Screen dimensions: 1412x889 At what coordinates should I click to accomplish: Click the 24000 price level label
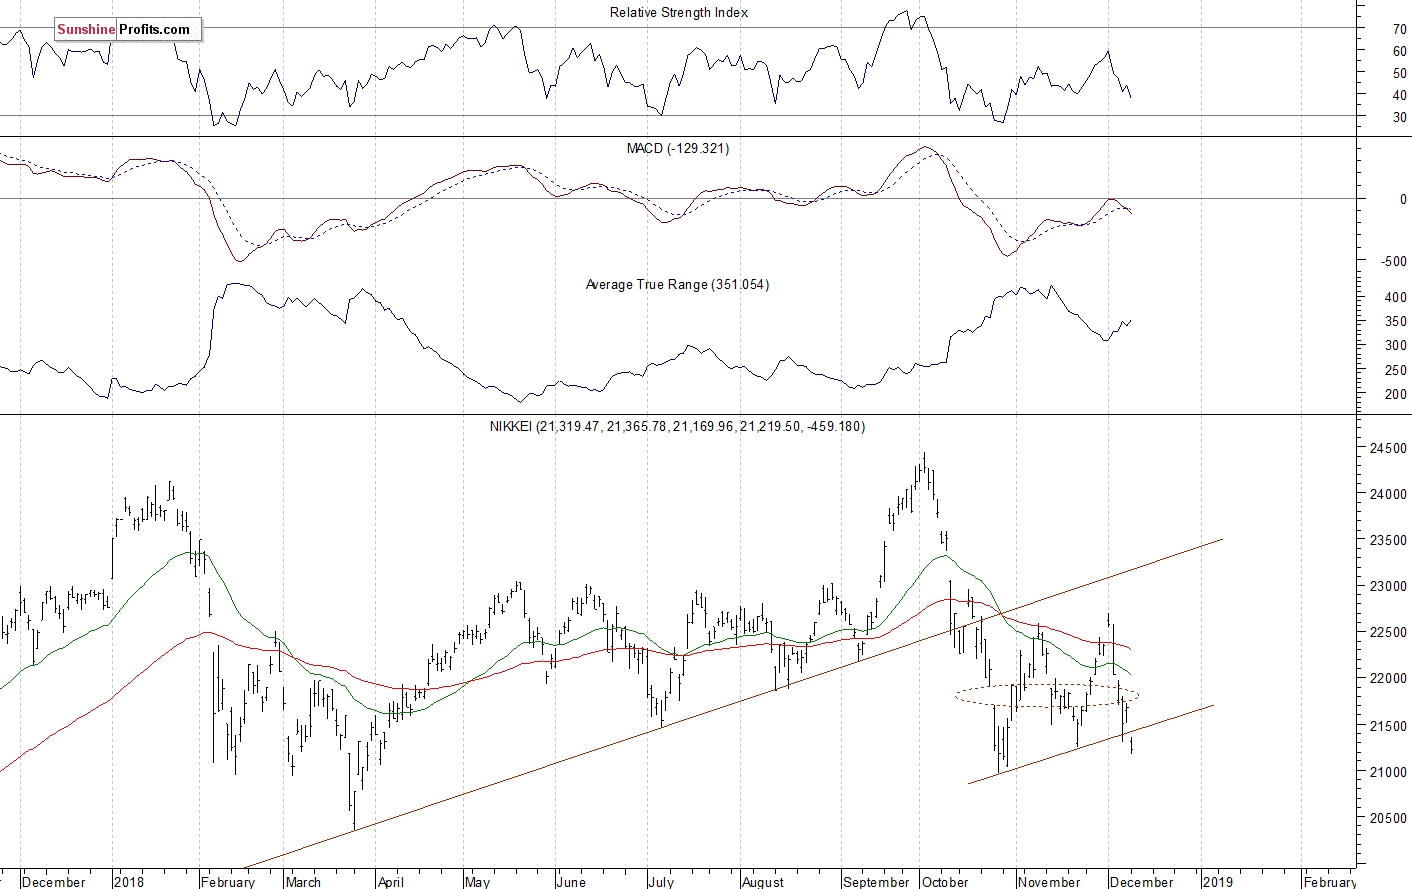click(x=1388, y=495)
